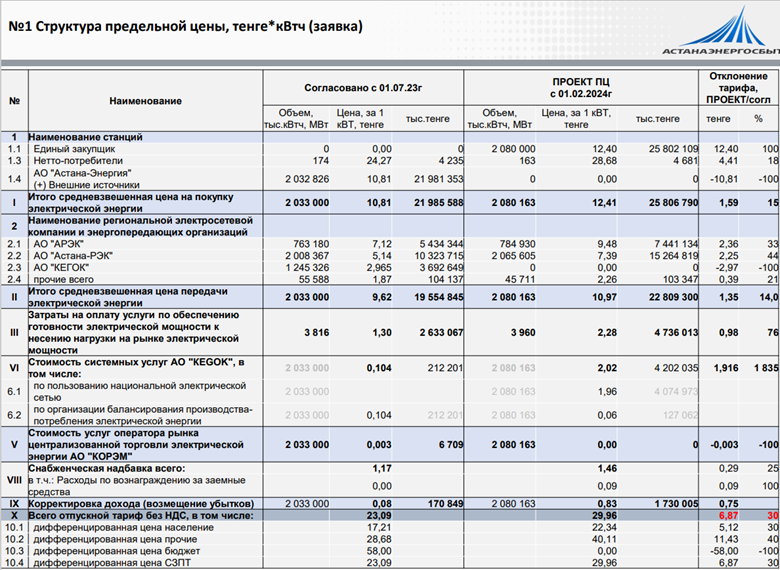
Task: Click deviation -10,81 in Астана-Энергия row
Action: tap(724, 179)
